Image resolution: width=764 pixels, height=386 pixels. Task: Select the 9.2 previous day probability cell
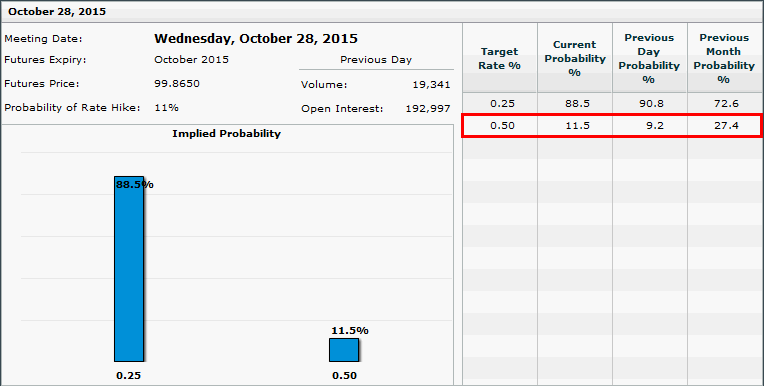649,126
